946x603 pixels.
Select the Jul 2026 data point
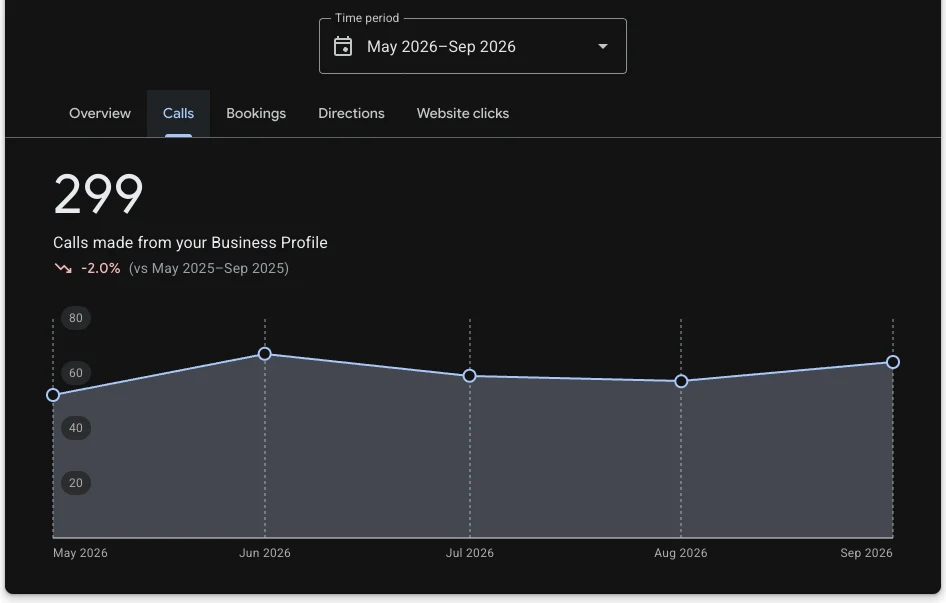click(469, 376)
